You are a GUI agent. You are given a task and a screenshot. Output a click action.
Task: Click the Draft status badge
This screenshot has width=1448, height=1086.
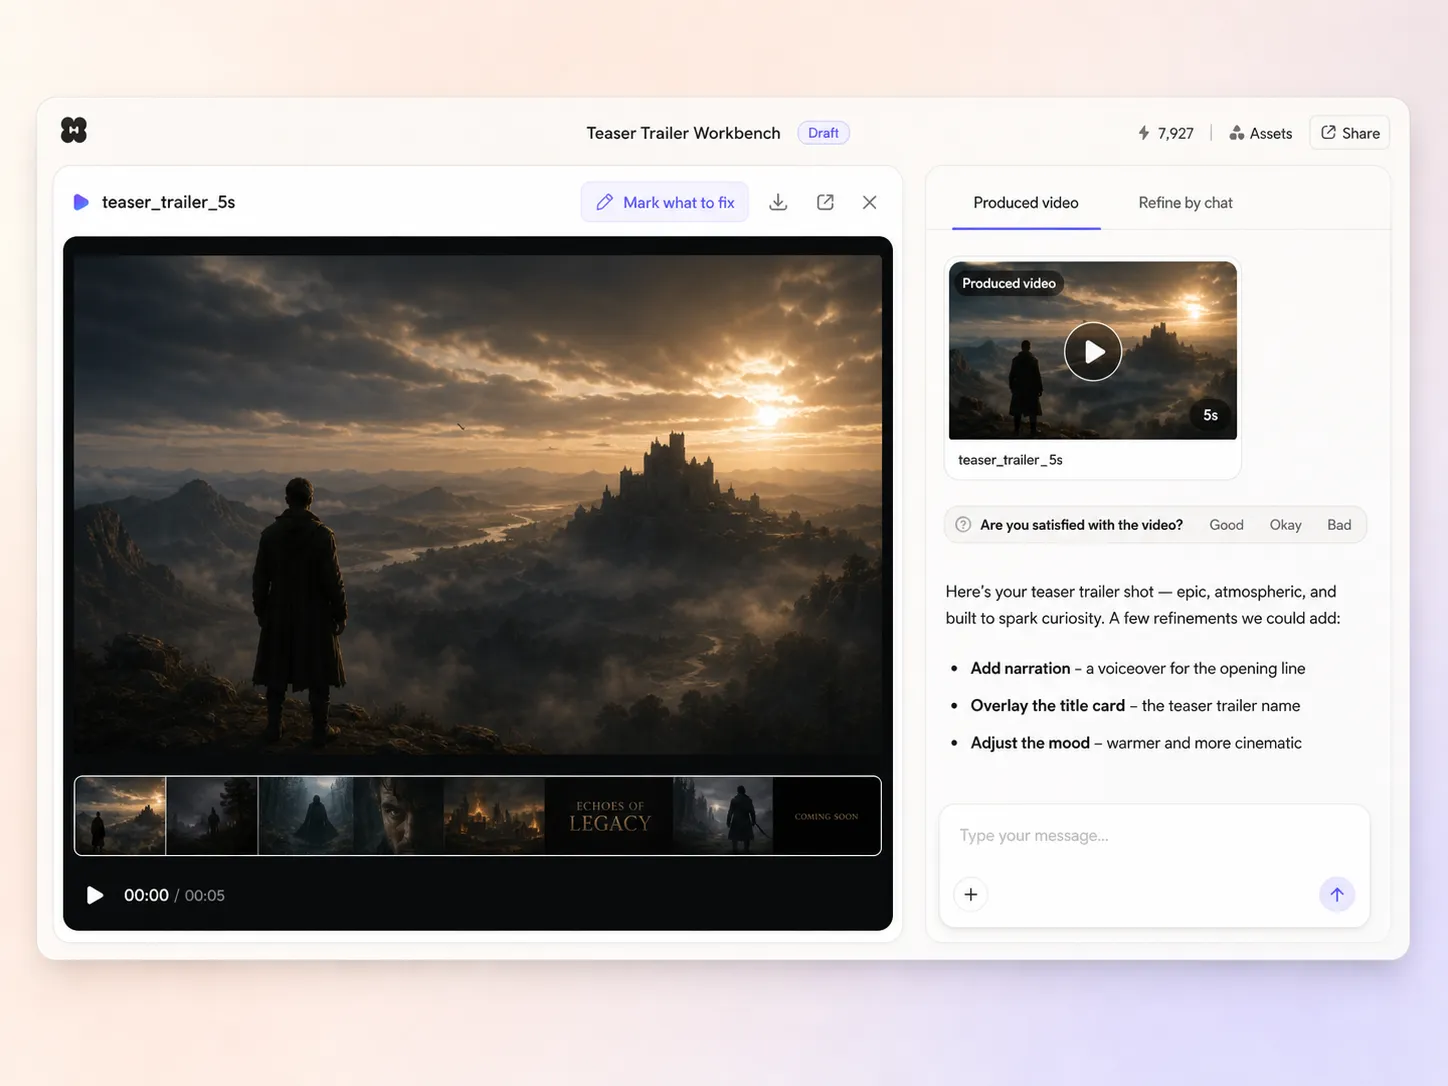[x=823, y=133]
